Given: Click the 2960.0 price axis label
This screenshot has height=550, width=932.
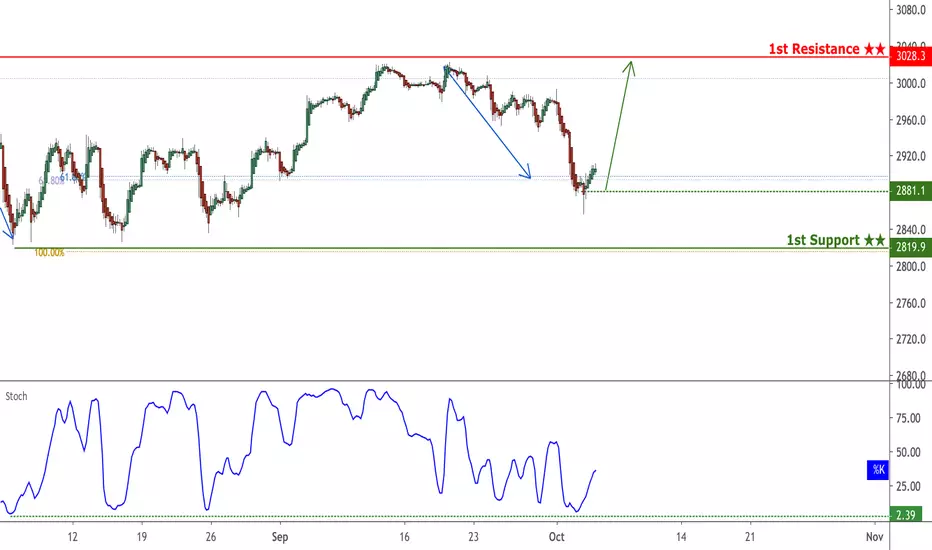Looking at the screenshot, I should (911, 120).
